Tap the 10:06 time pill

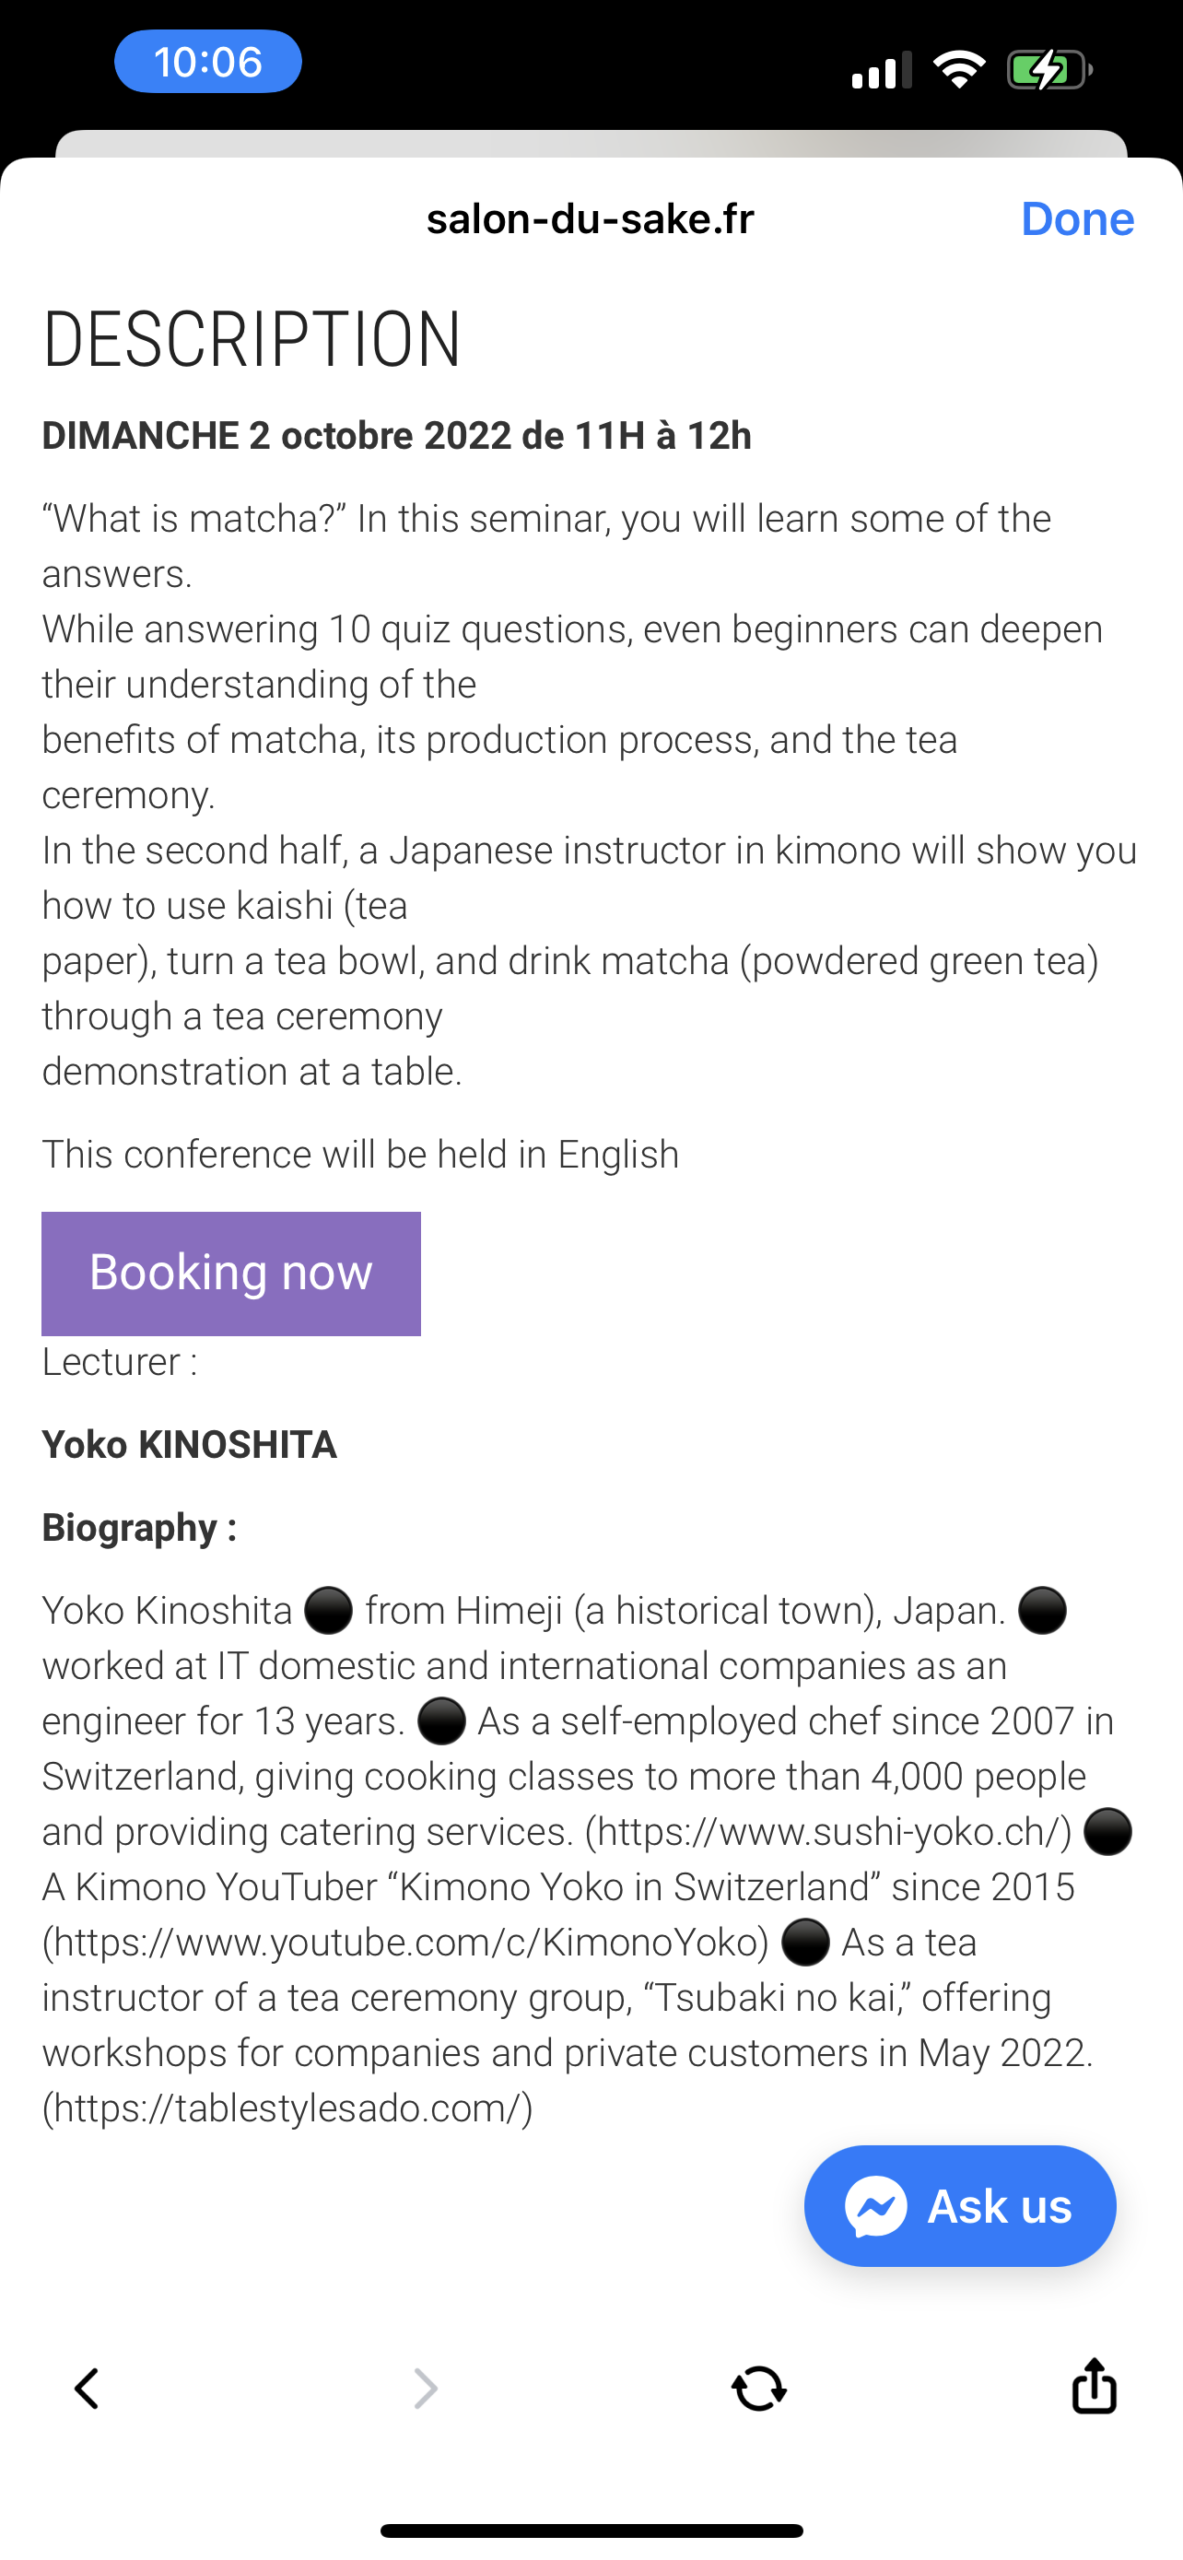tap(208, 62)
